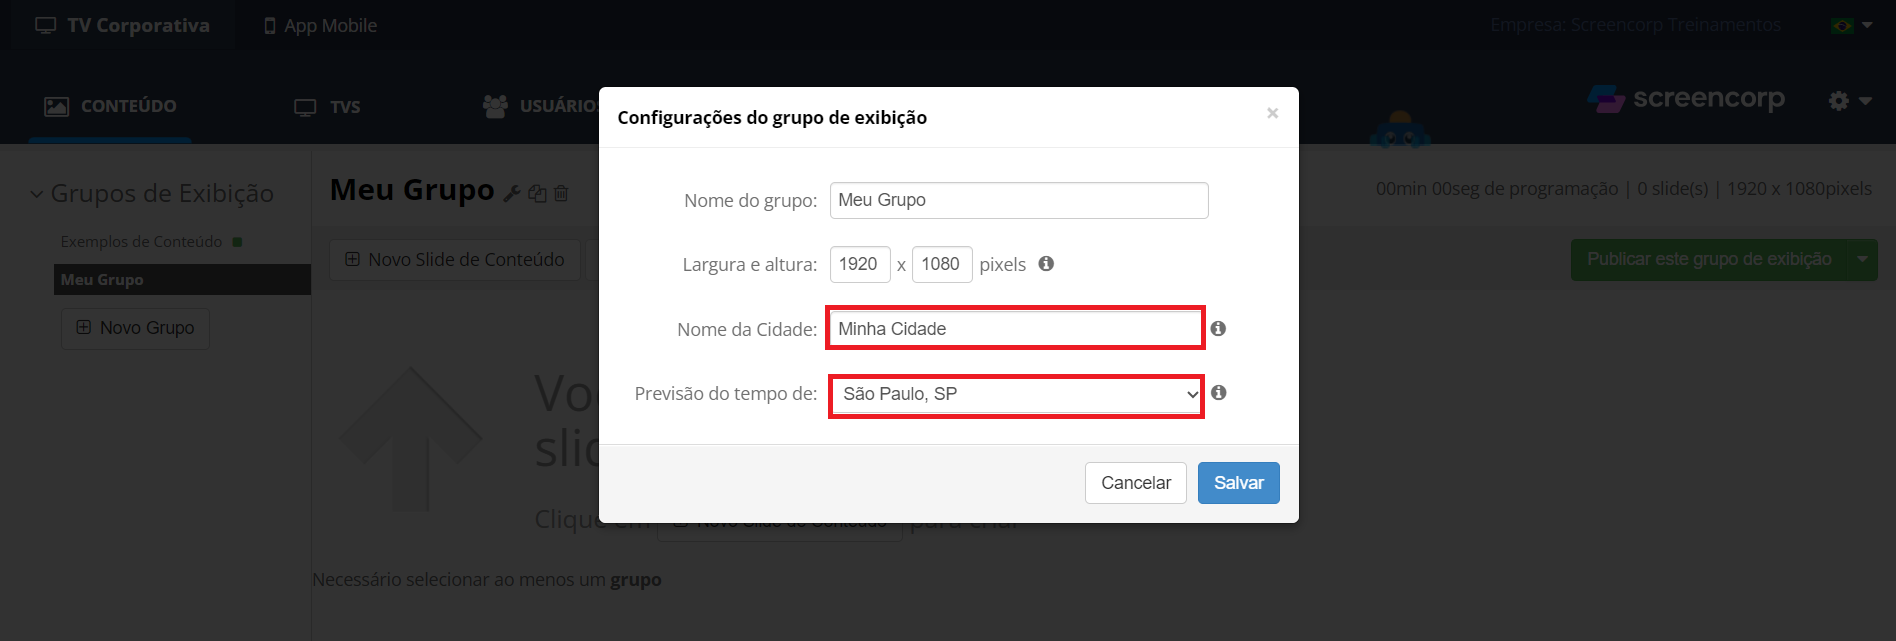Click the Salvar button
This screenshot has height=641, width=1896.
tap(1238, 483)
